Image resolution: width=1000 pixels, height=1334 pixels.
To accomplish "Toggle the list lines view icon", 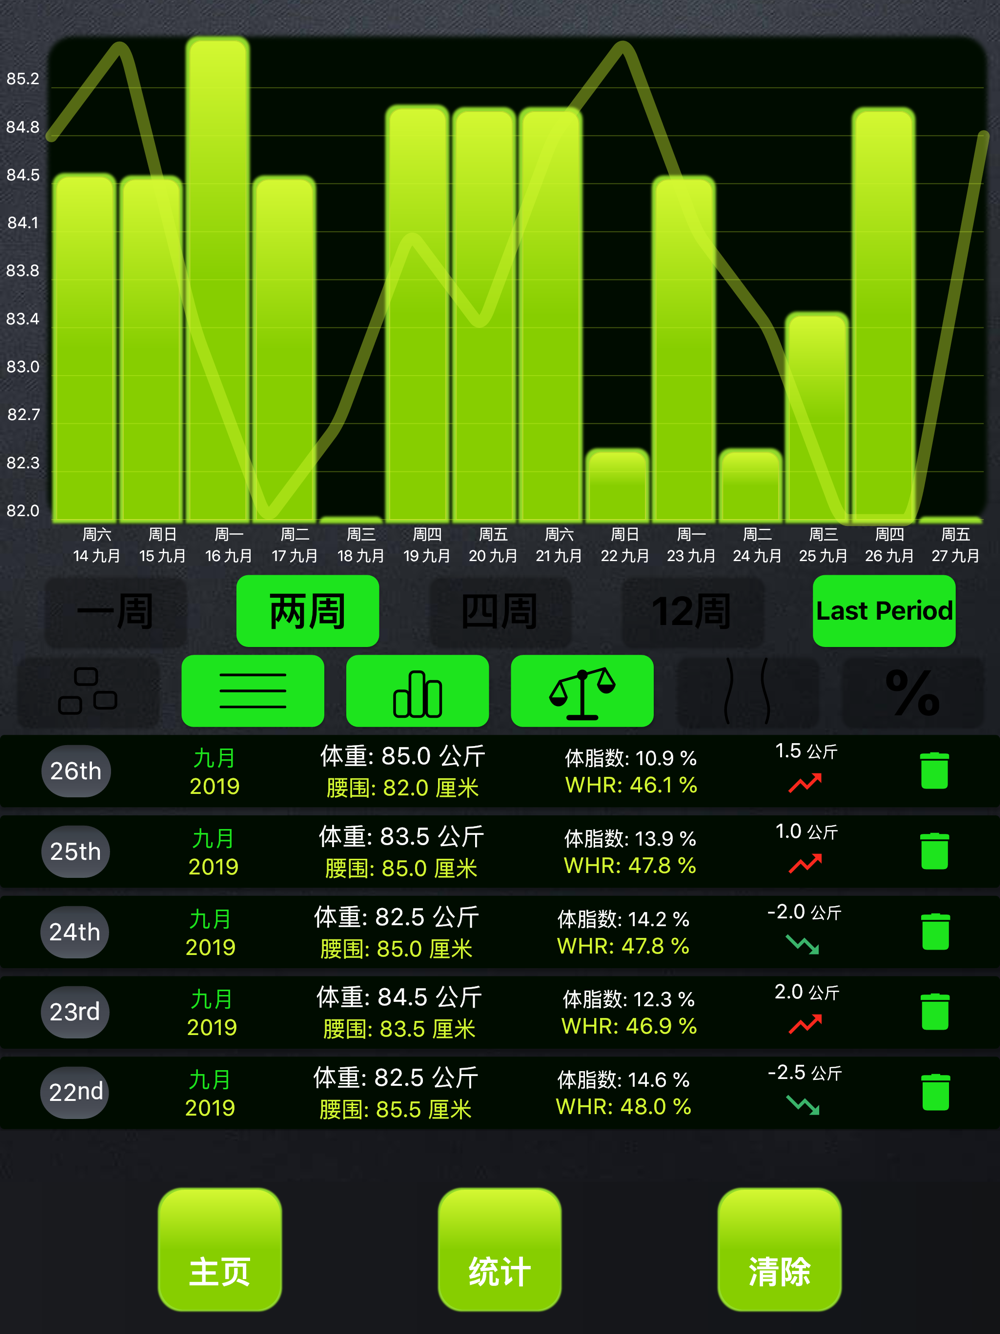I will [253, 691].
